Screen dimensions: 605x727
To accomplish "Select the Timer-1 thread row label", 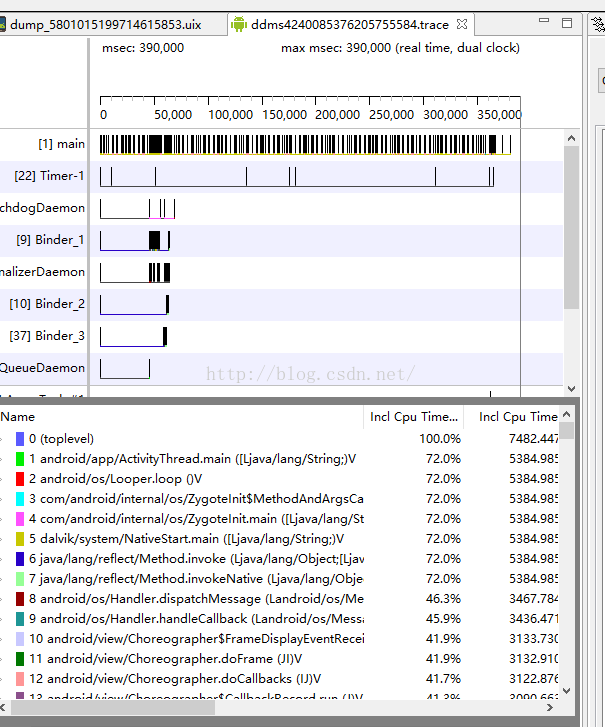I will pos(49,176).
